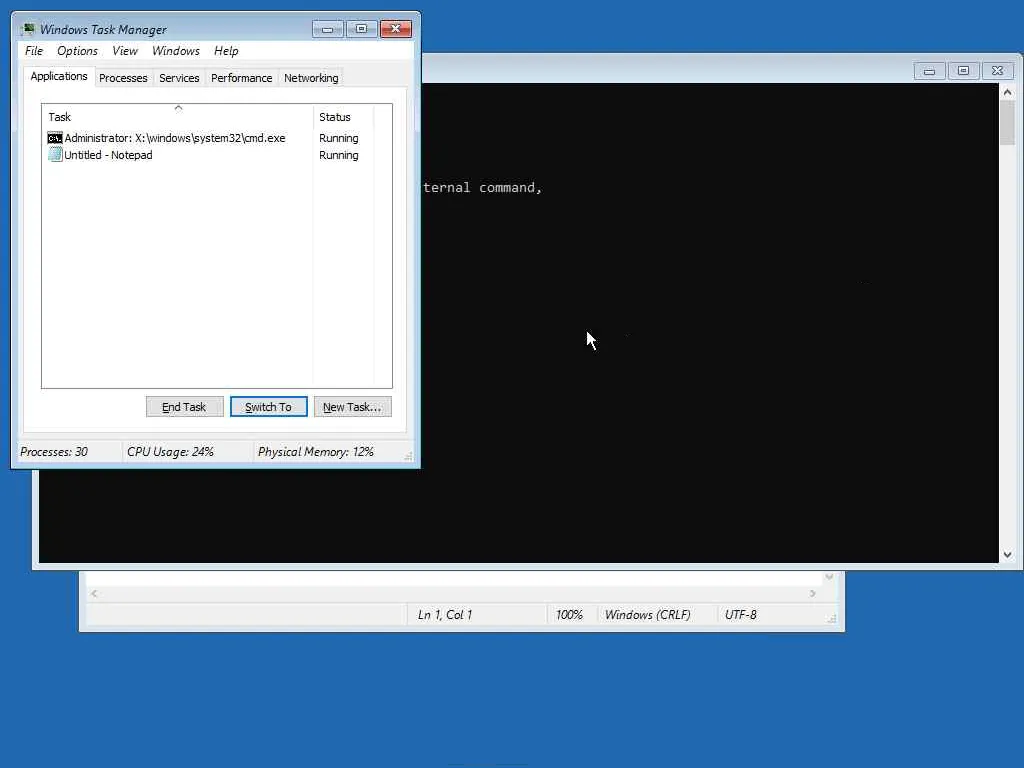Sort the list by the Status column header
The width and height of the screenshot is (1024, 768).
coord(344,117)
